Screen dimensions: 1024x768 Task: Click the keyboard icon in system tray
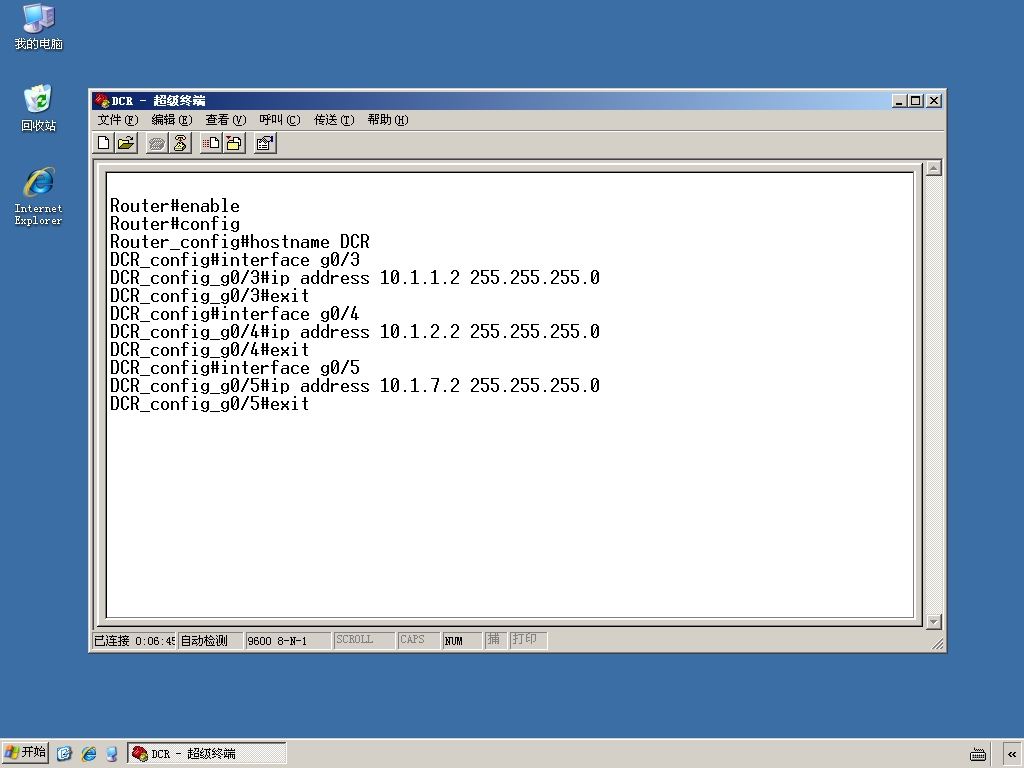click(978, 754)
